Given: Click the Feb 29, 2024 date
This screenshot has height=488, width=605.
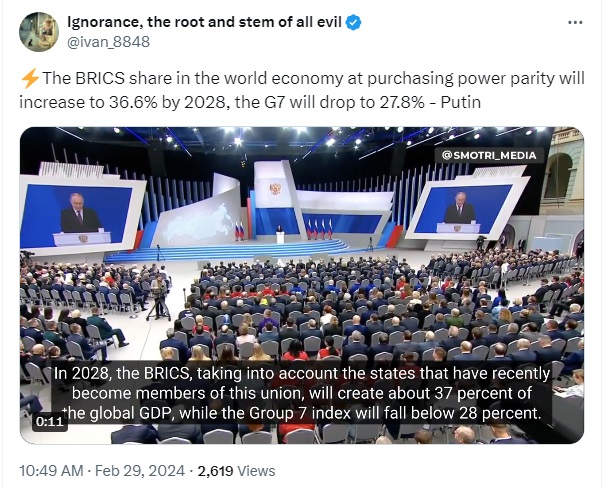Looking at the screenshot, I should coord(140,471).
